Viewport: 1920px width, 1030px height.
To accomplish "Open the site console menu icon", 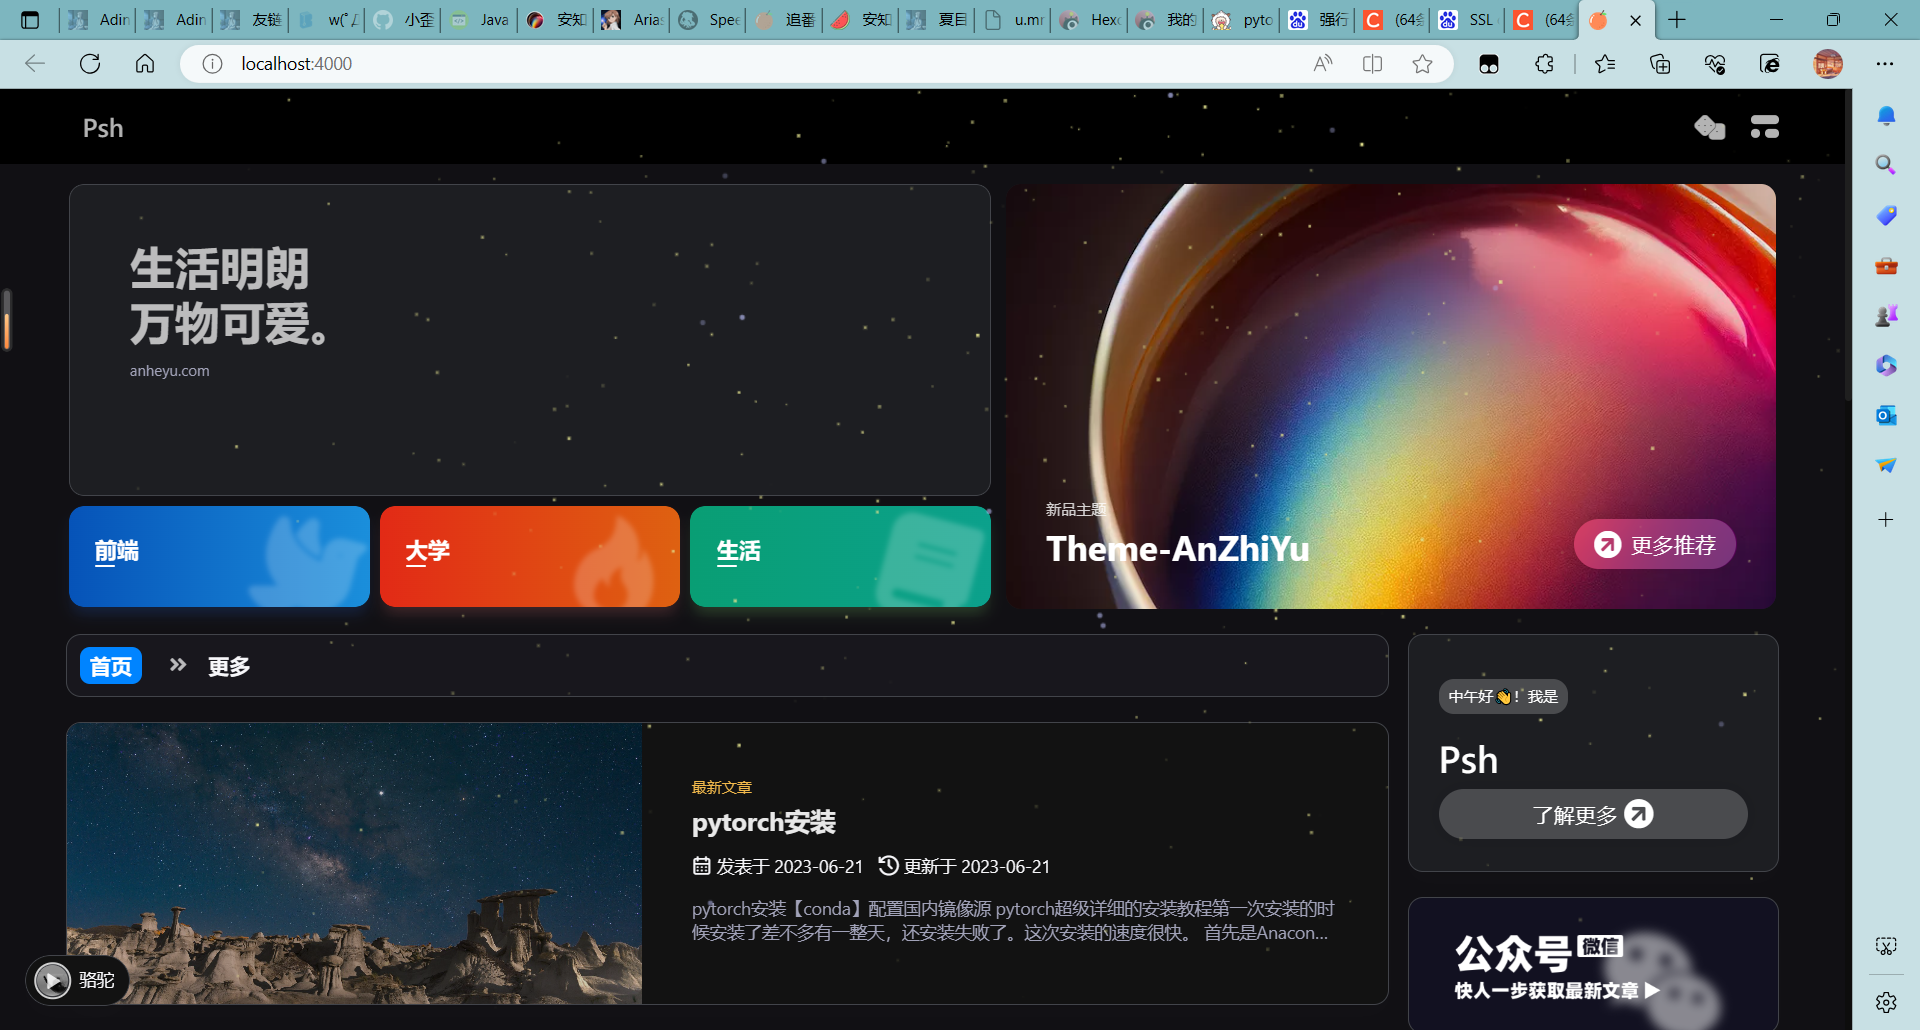I will (x=1764, y=127).
